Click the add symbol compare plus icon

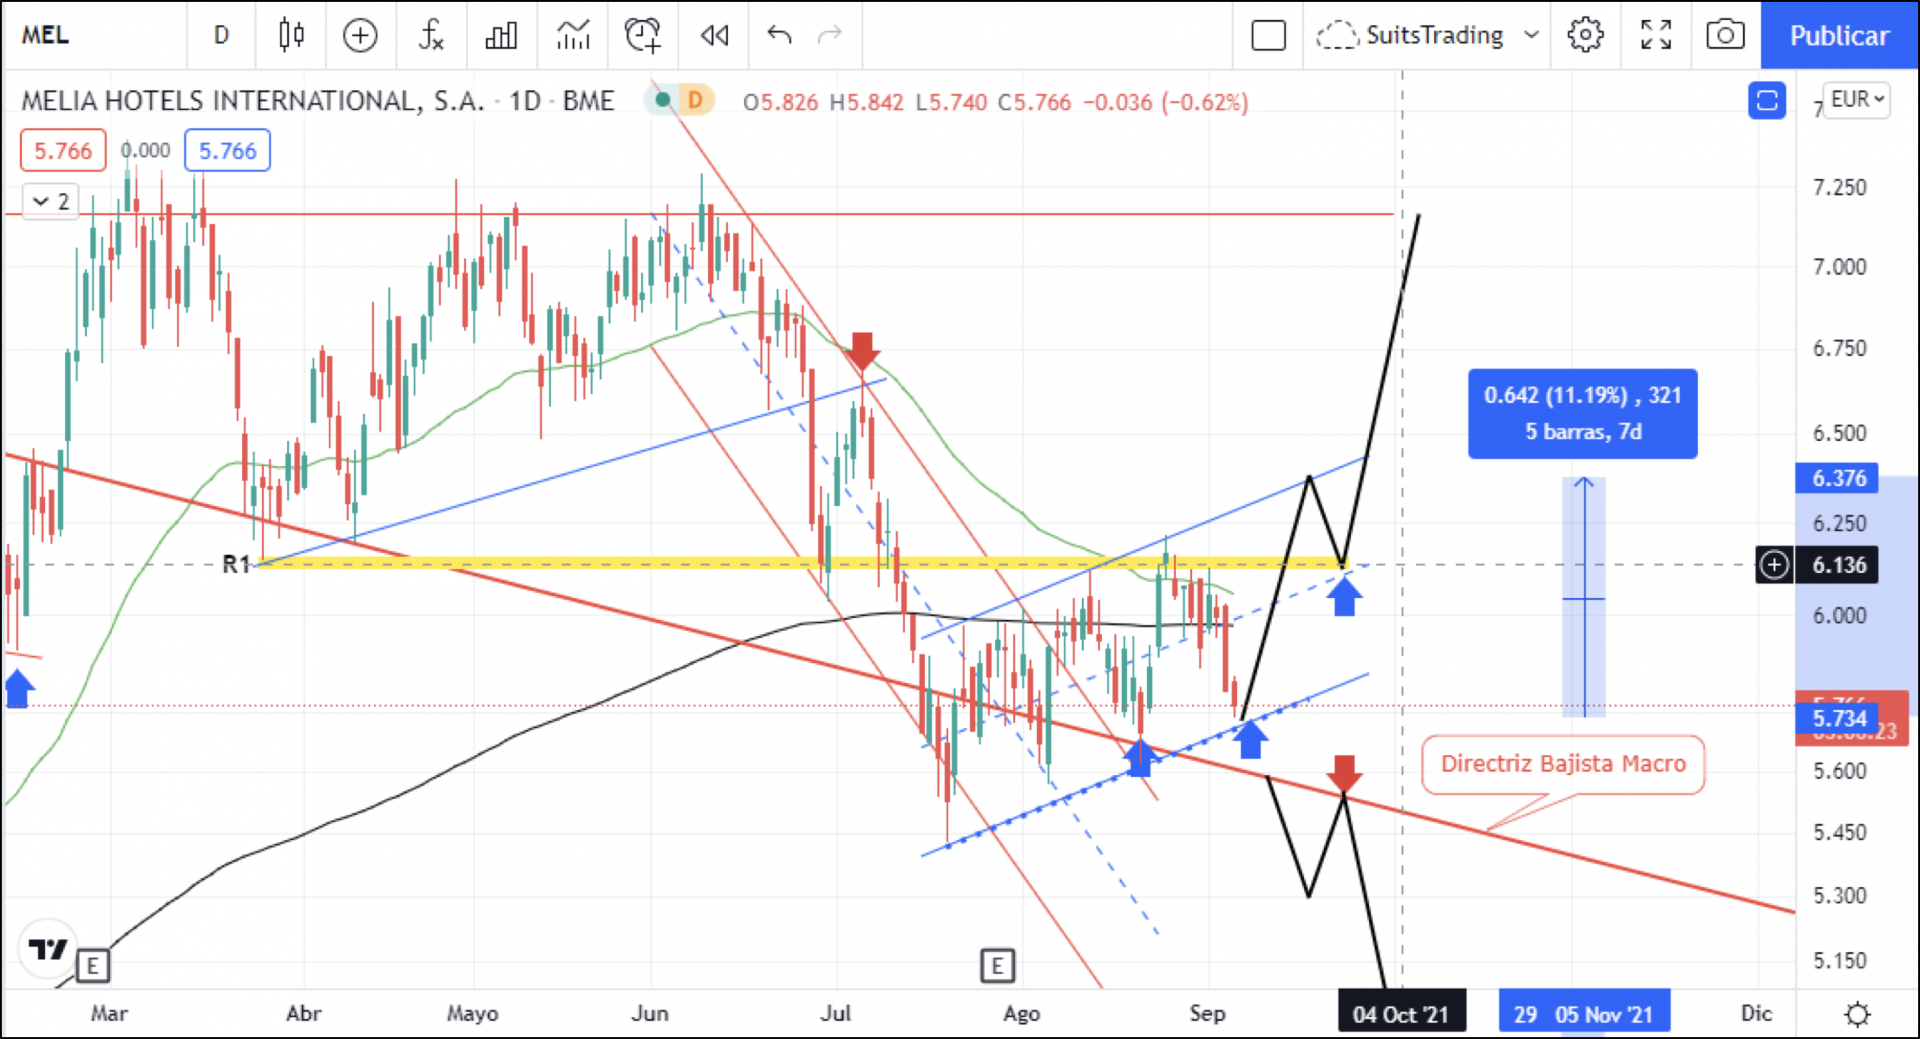(360, 36)
